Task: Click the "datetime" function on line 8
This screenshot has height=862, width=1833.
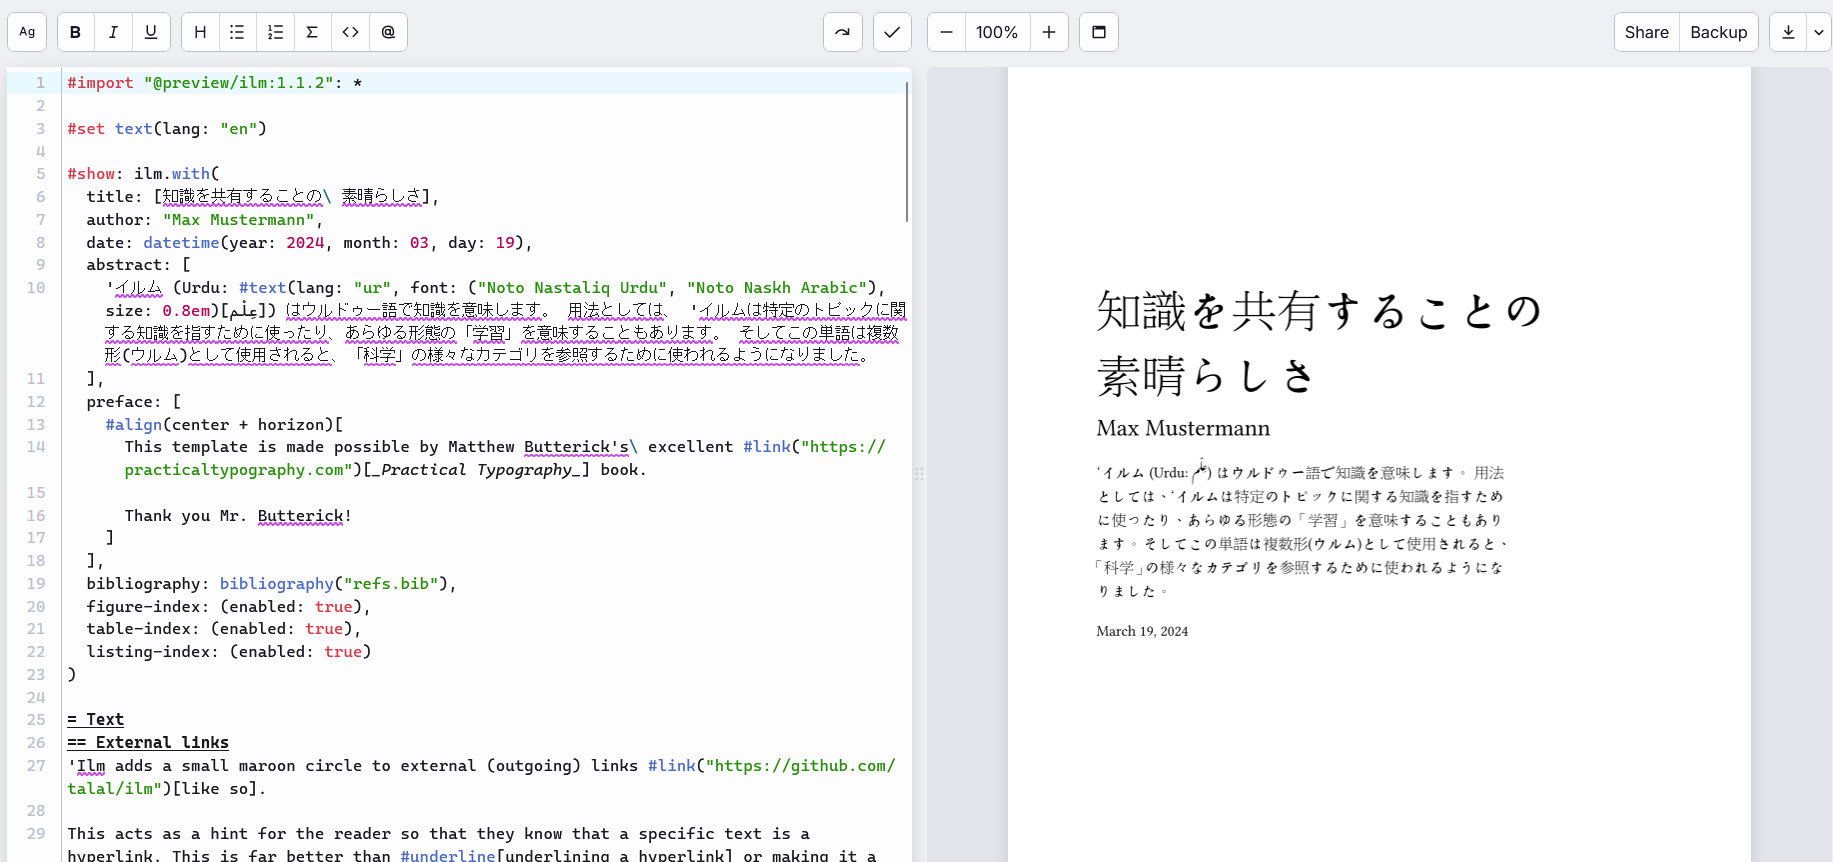Action: coord(181,243)
